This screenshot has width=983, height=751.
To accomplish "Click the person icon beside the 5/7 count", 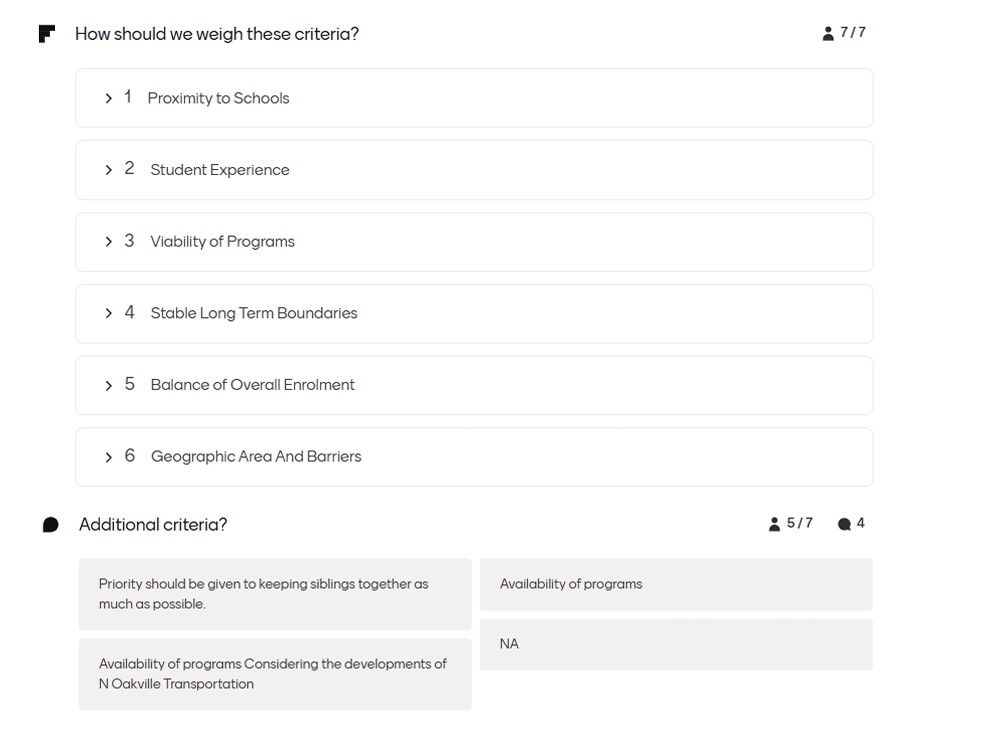I will pyautogui.click(x=775, y=523).
